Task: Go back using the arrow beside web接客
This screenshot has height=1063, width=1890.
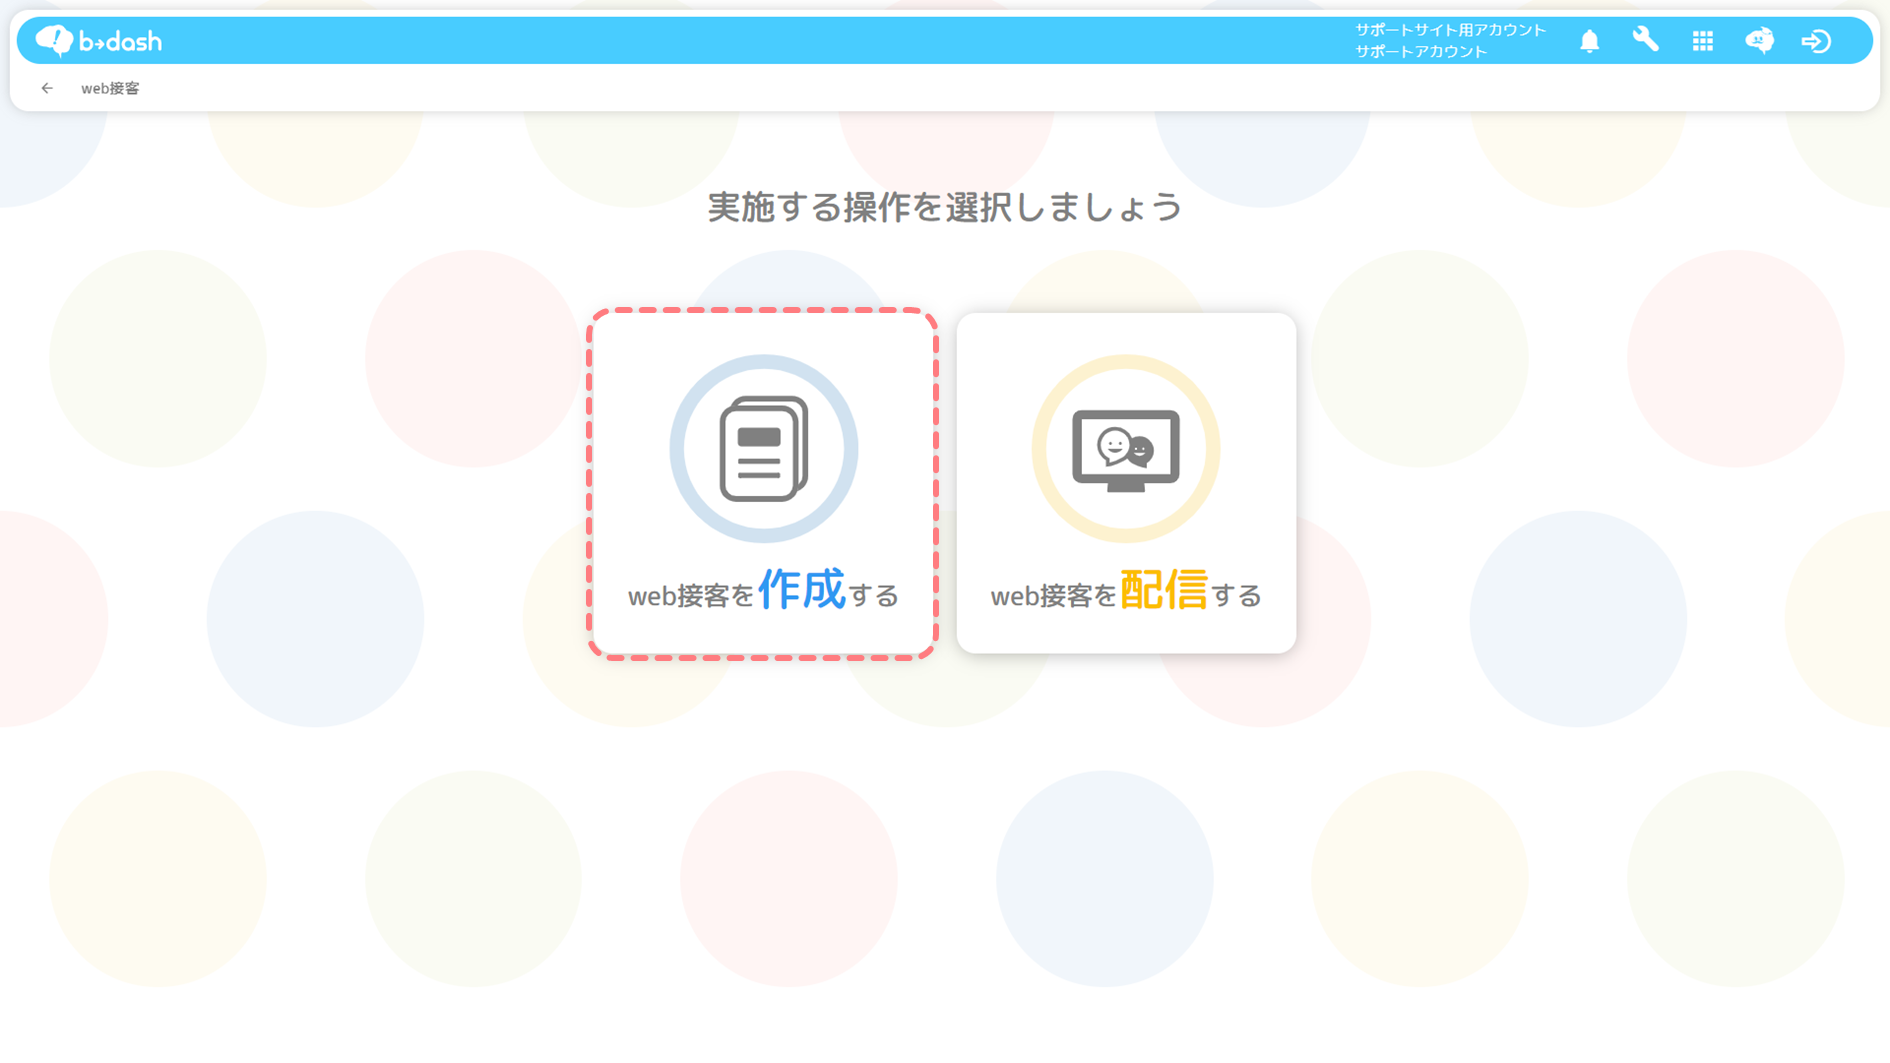Action: click(x=47, y=88)
